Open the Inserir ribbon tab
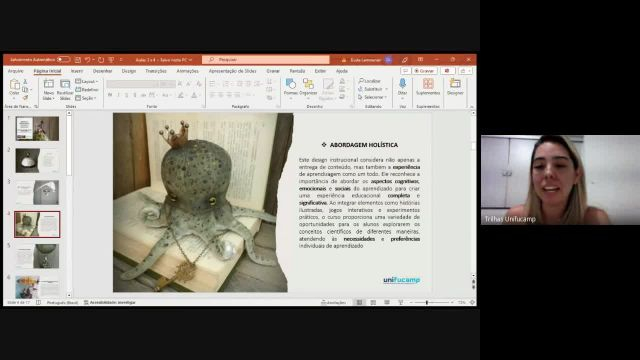 [x=77, y=71]
